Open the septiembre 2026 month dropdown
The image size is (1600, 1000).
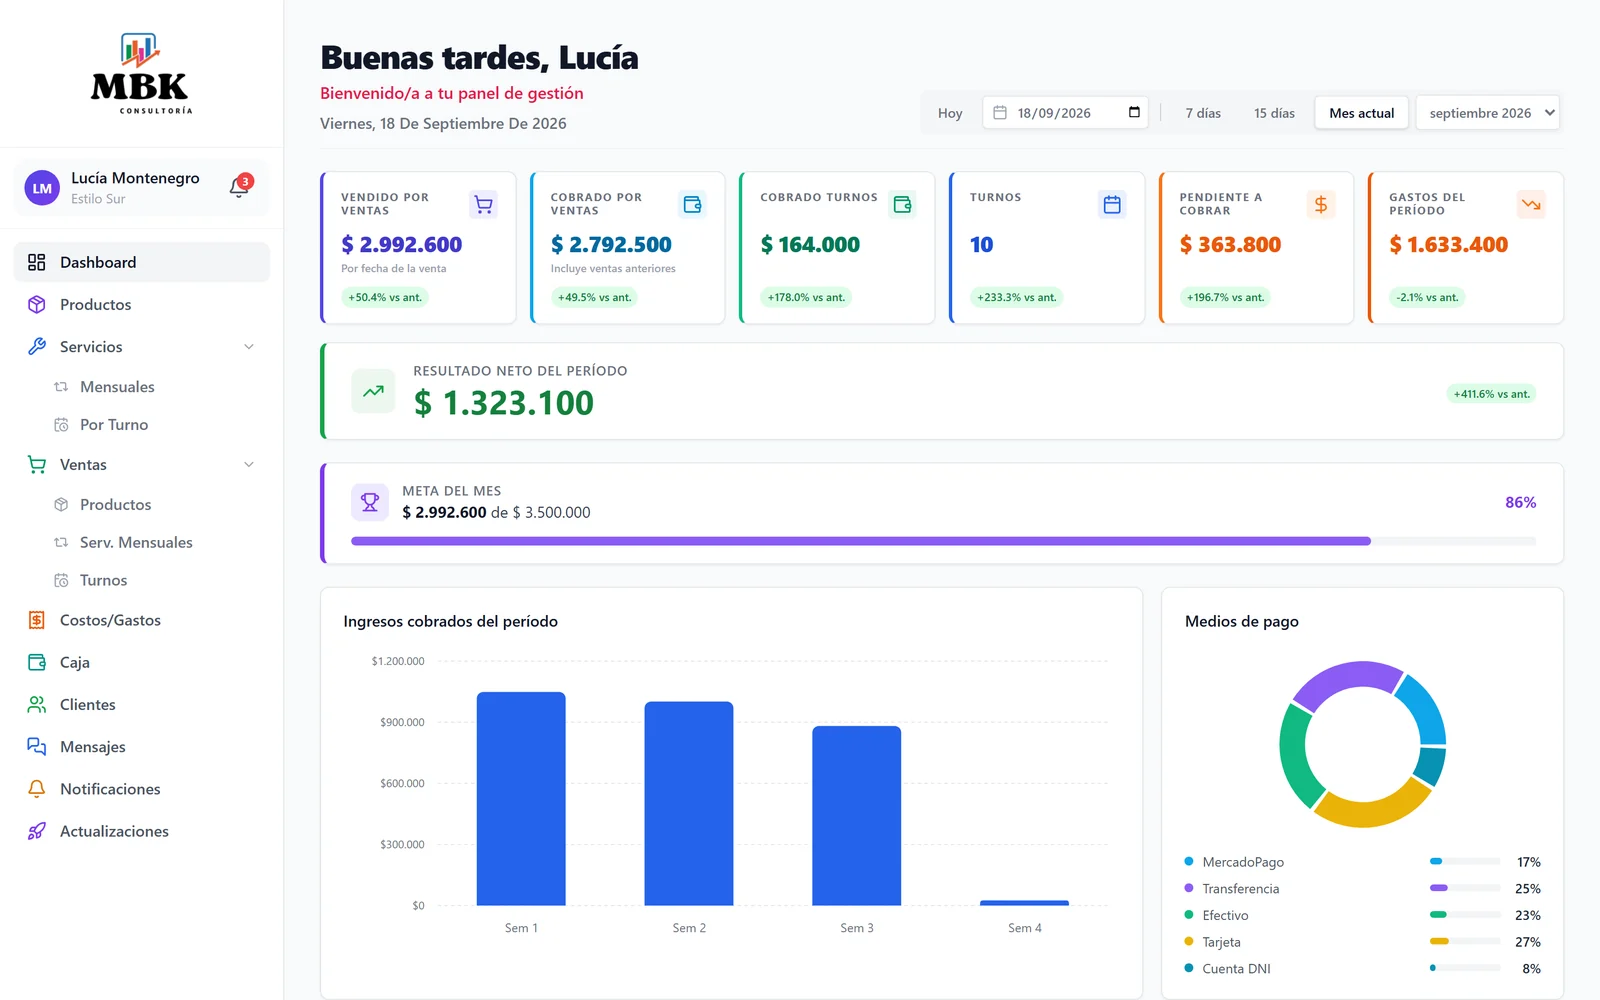pos(1488,113)
